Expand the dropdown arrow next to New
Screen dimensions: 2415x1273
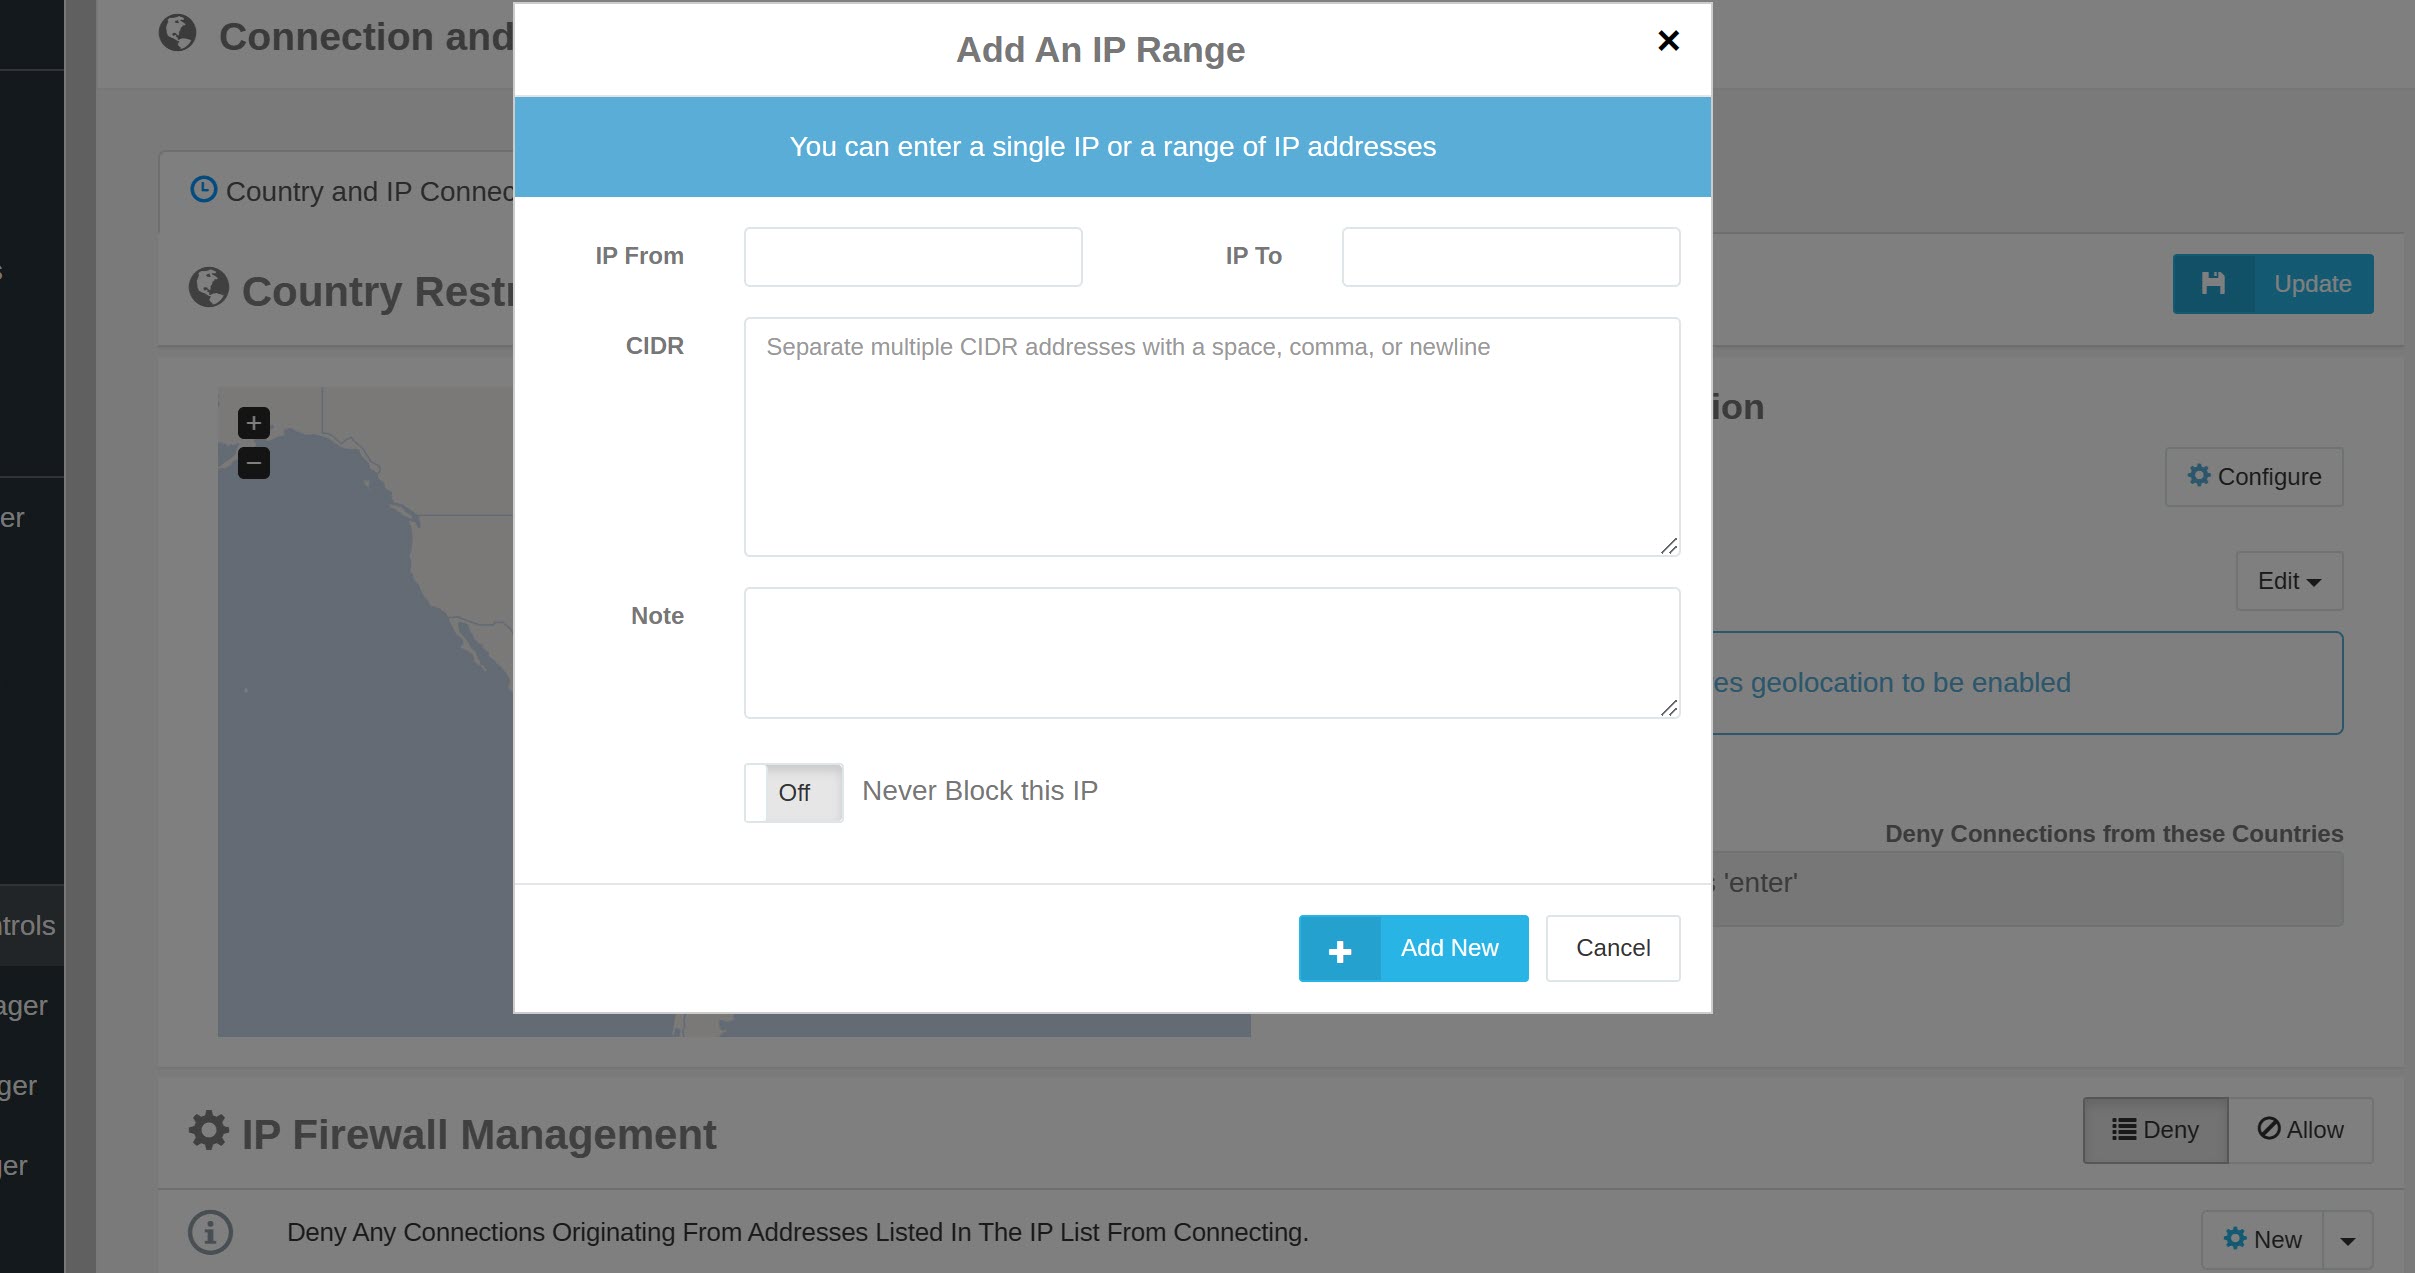pyautogui.click(x=2350, y=1239)
